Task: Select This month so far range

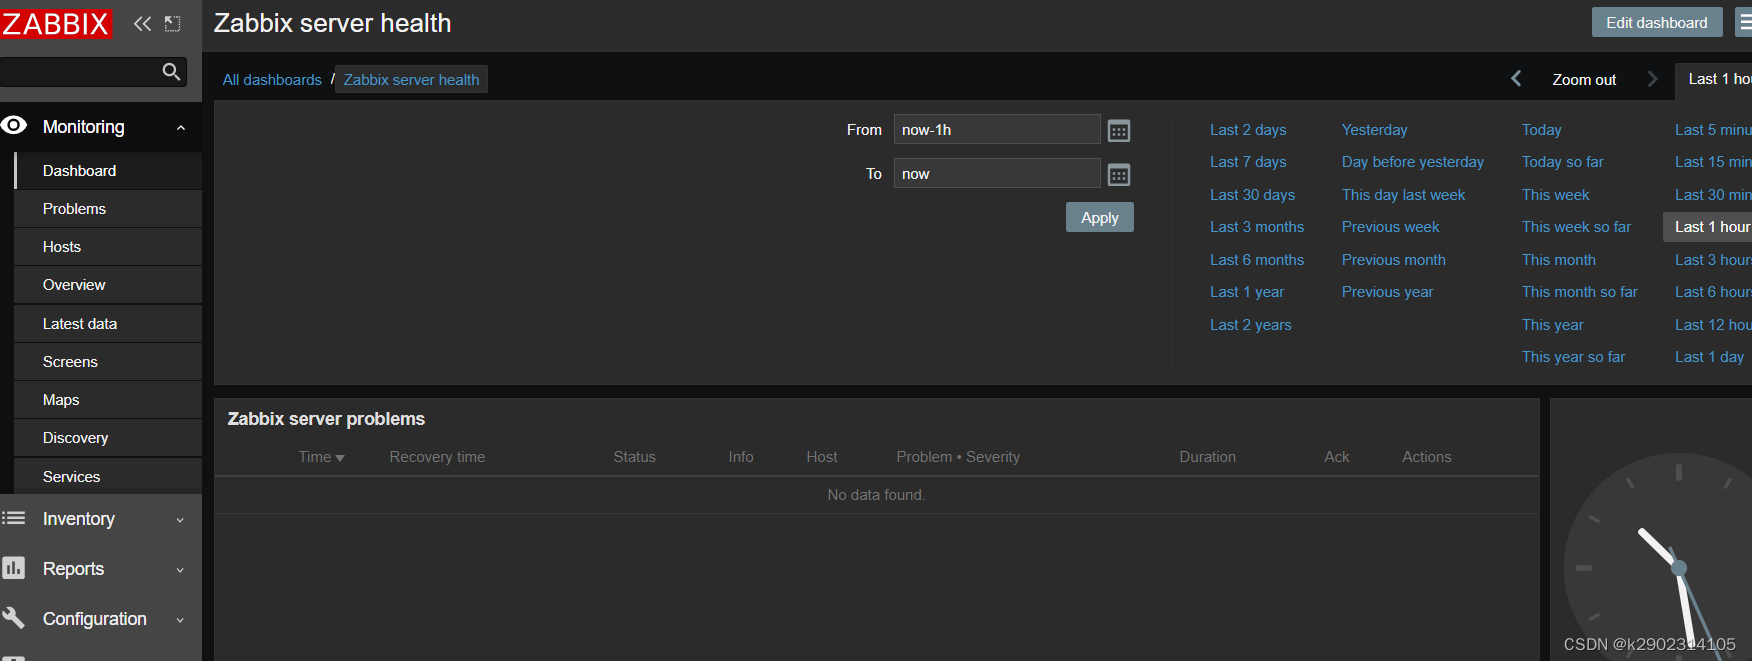Action: pos(1579,292)
